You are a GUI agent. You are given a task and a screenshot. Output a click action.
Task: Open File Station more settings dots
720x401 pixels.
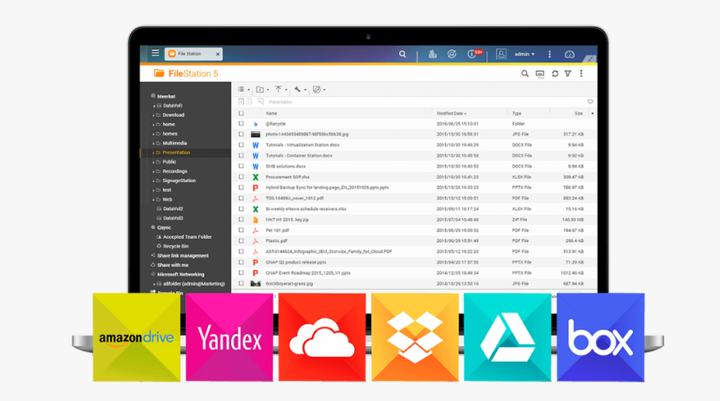(581, 73)
